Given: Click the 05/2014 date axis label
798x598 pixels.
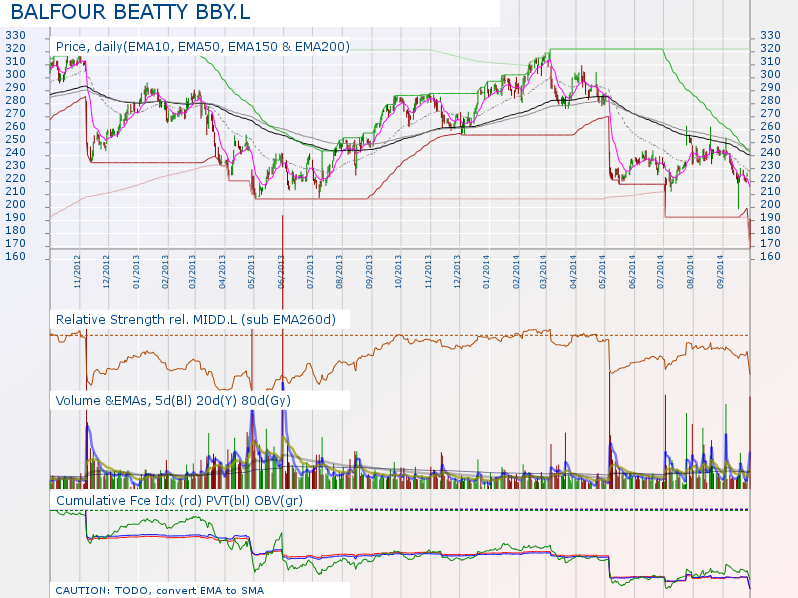Looking at the screenshot, I should (x=603, y=272).
